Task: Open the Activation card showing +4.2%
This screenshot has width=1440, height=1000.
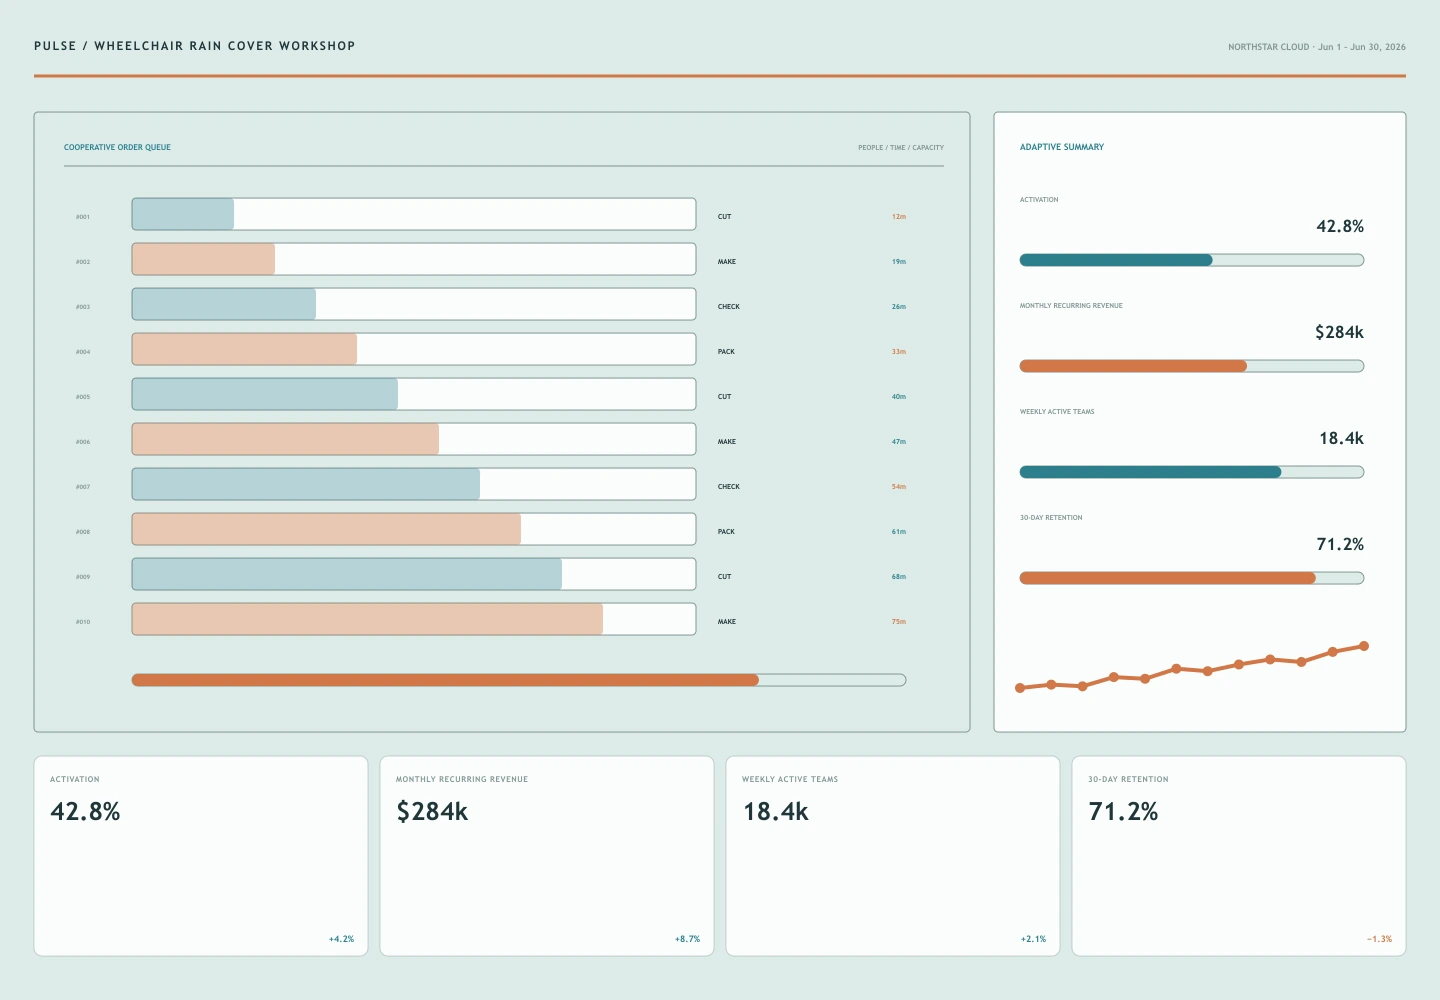Action: coord(201,856)
